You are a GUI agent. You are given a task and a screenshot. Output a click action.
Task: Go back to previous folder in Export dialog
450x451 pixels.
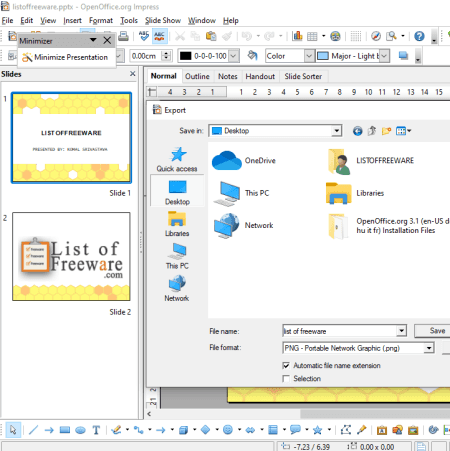pos(358,131)
